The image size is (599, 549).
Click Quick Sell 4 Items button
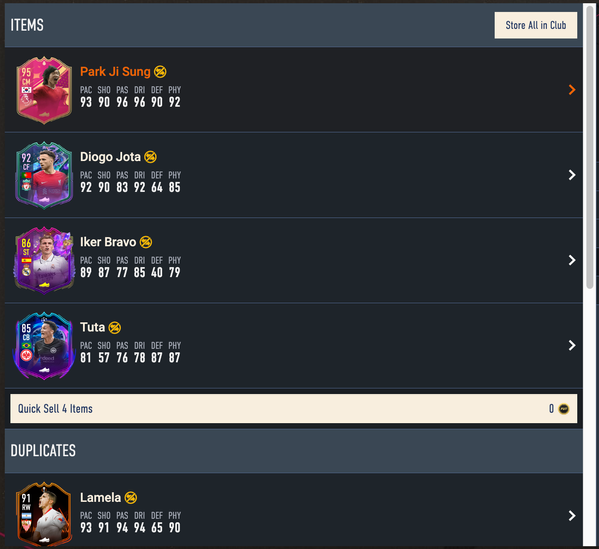pos(293,409)
